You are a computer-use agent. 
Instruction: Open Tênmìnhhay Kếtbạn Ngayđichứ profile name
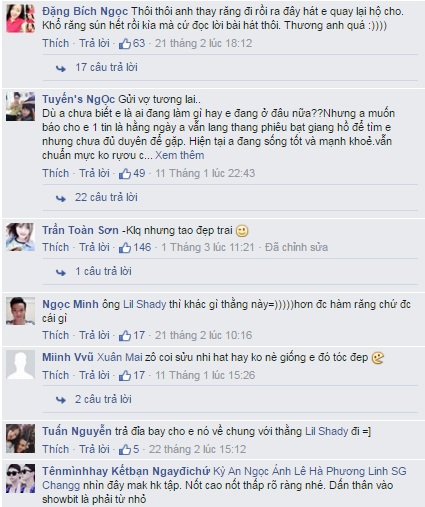coord(126,471)
